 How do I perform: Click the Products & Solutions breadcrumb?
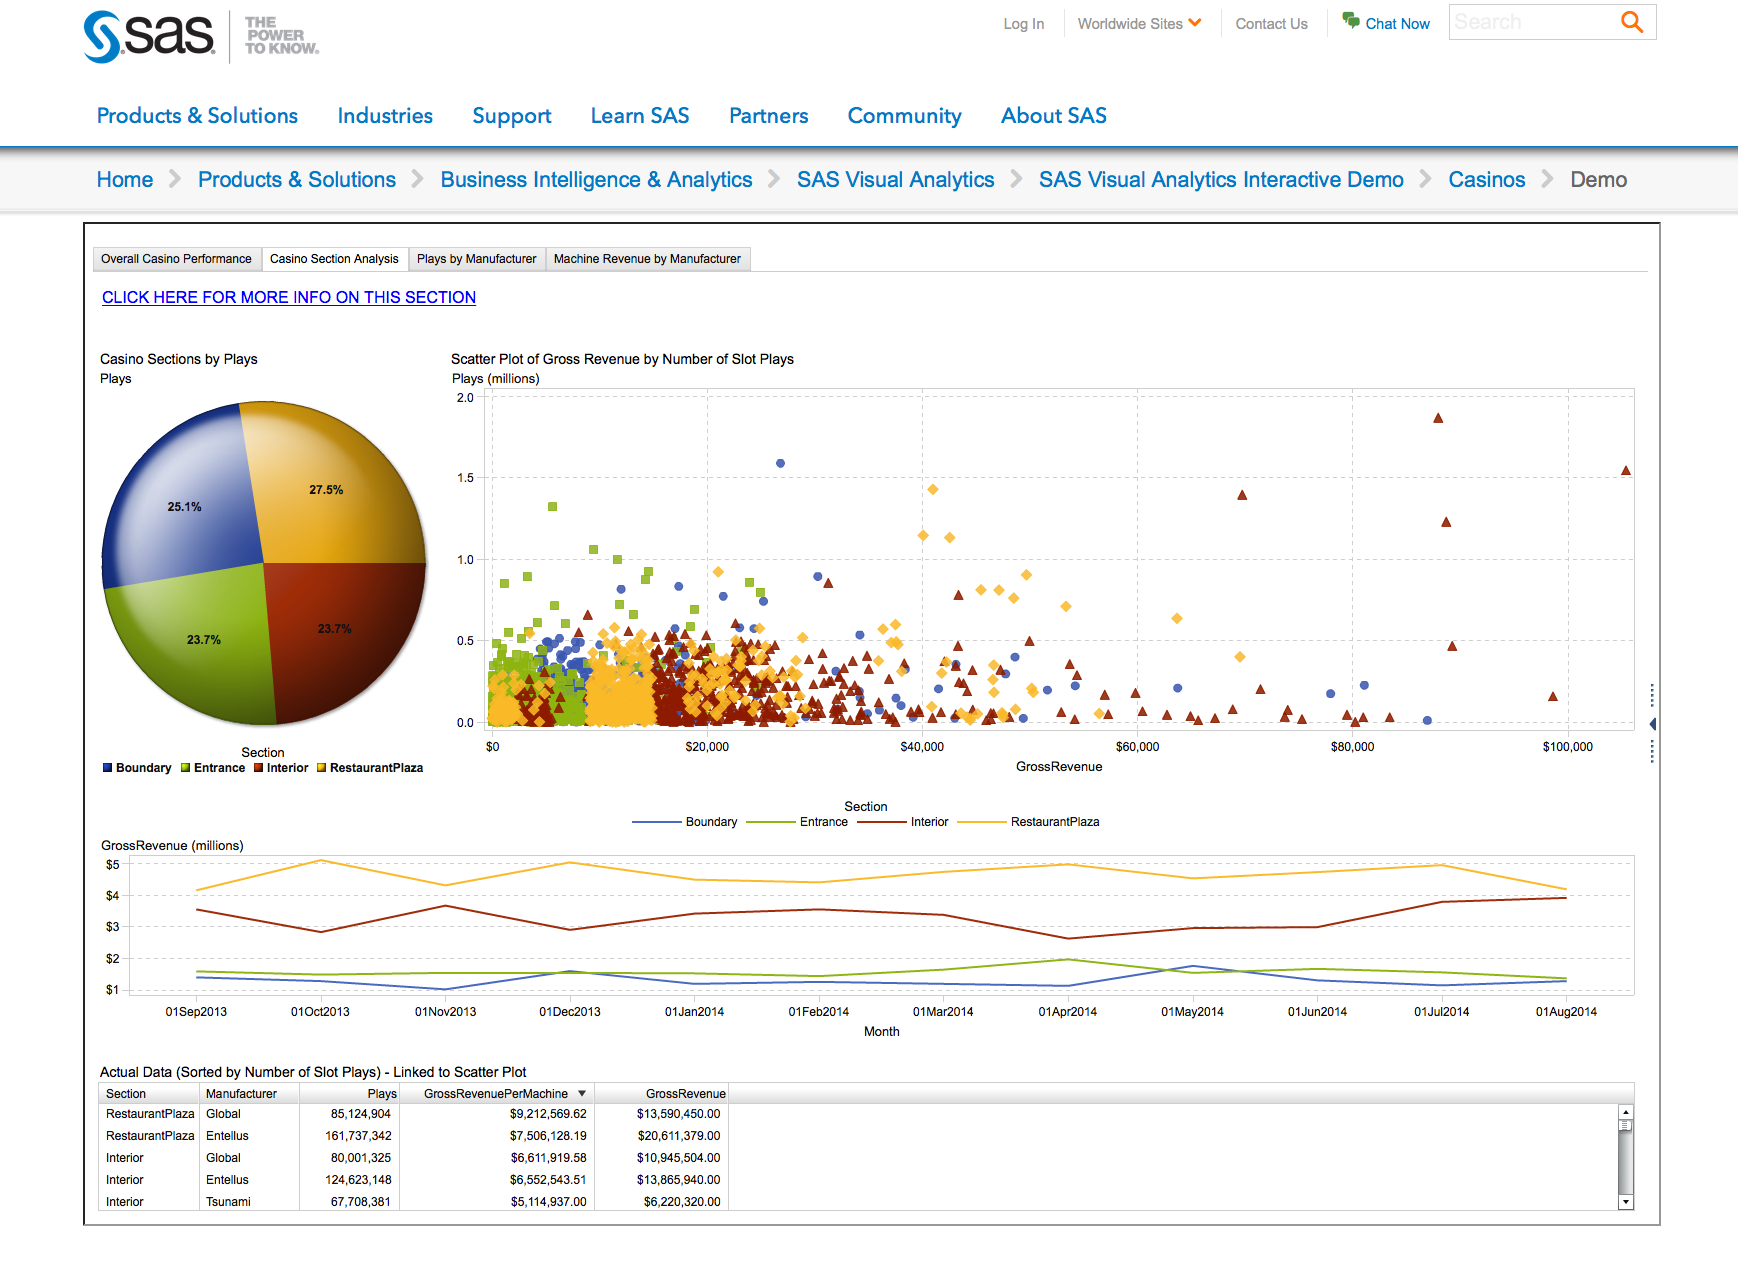tap(297, 180)
